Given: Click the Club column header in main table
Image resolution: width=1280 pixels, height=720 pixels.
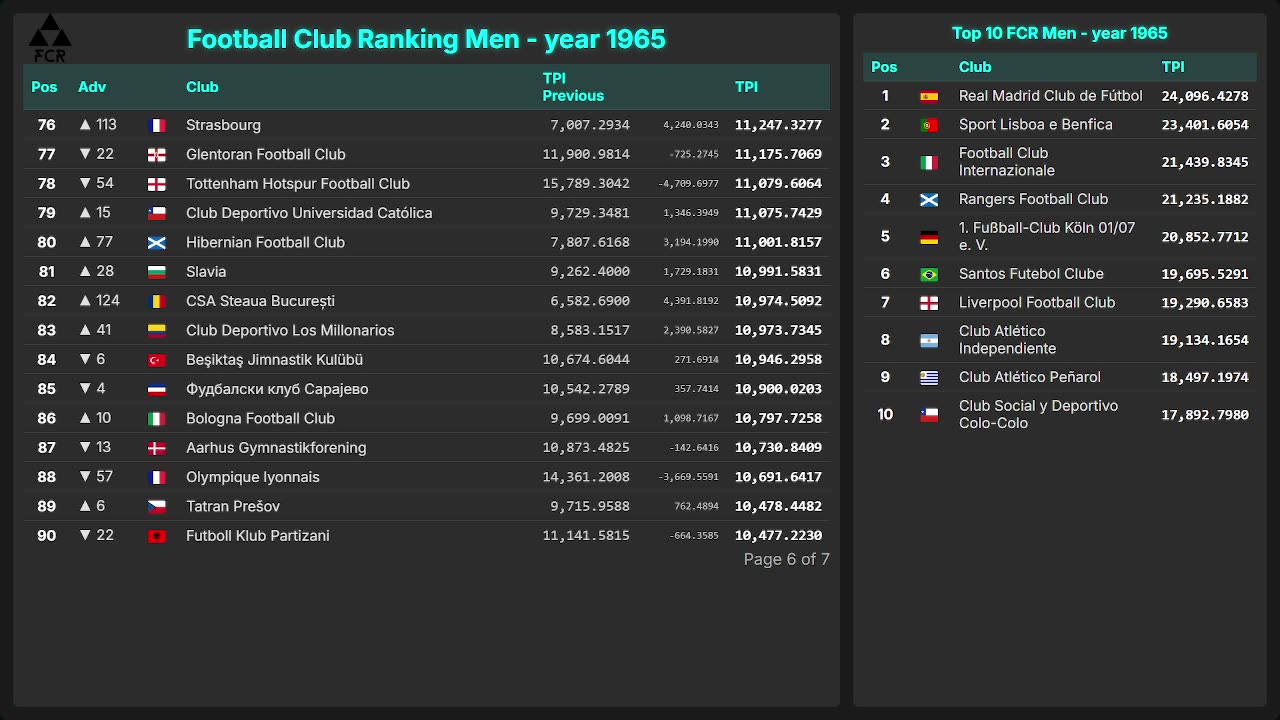Looking at the screenshot, I should click(202, 87).
